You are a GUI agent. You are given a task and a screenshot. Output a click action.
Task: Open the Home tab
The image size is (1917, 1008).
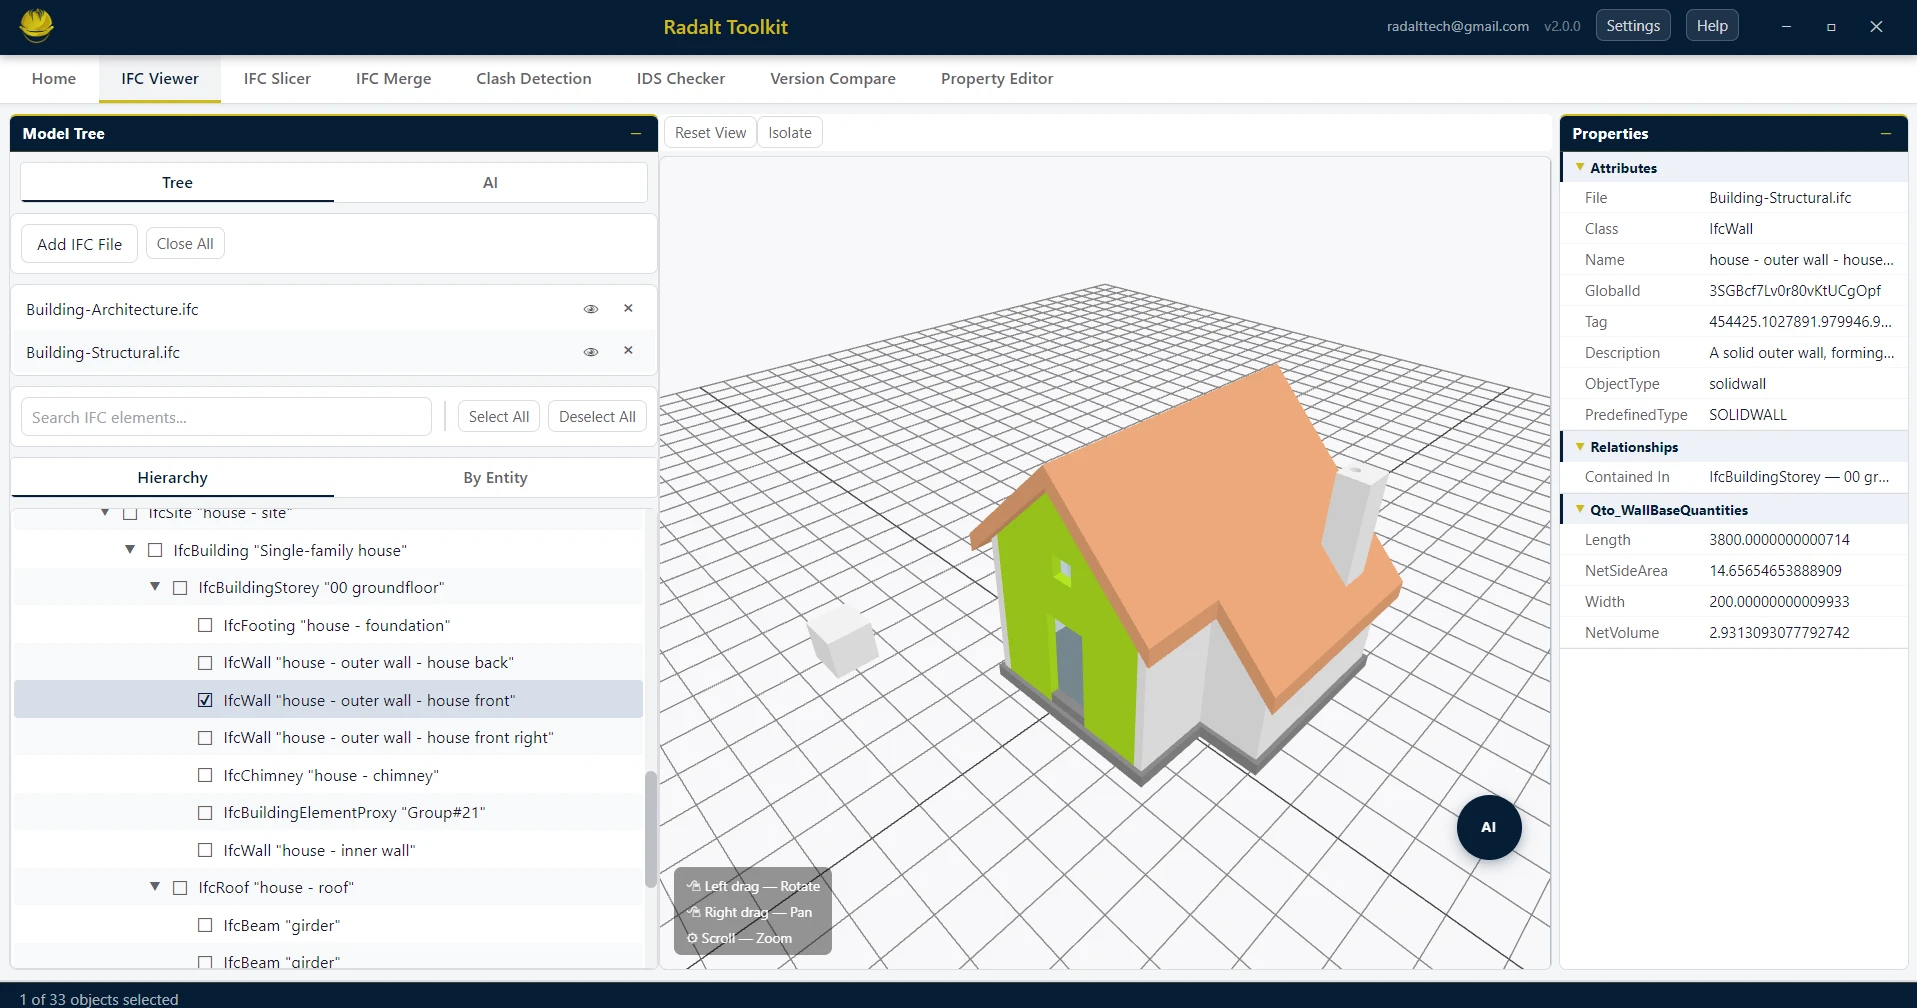pos(54,78)
